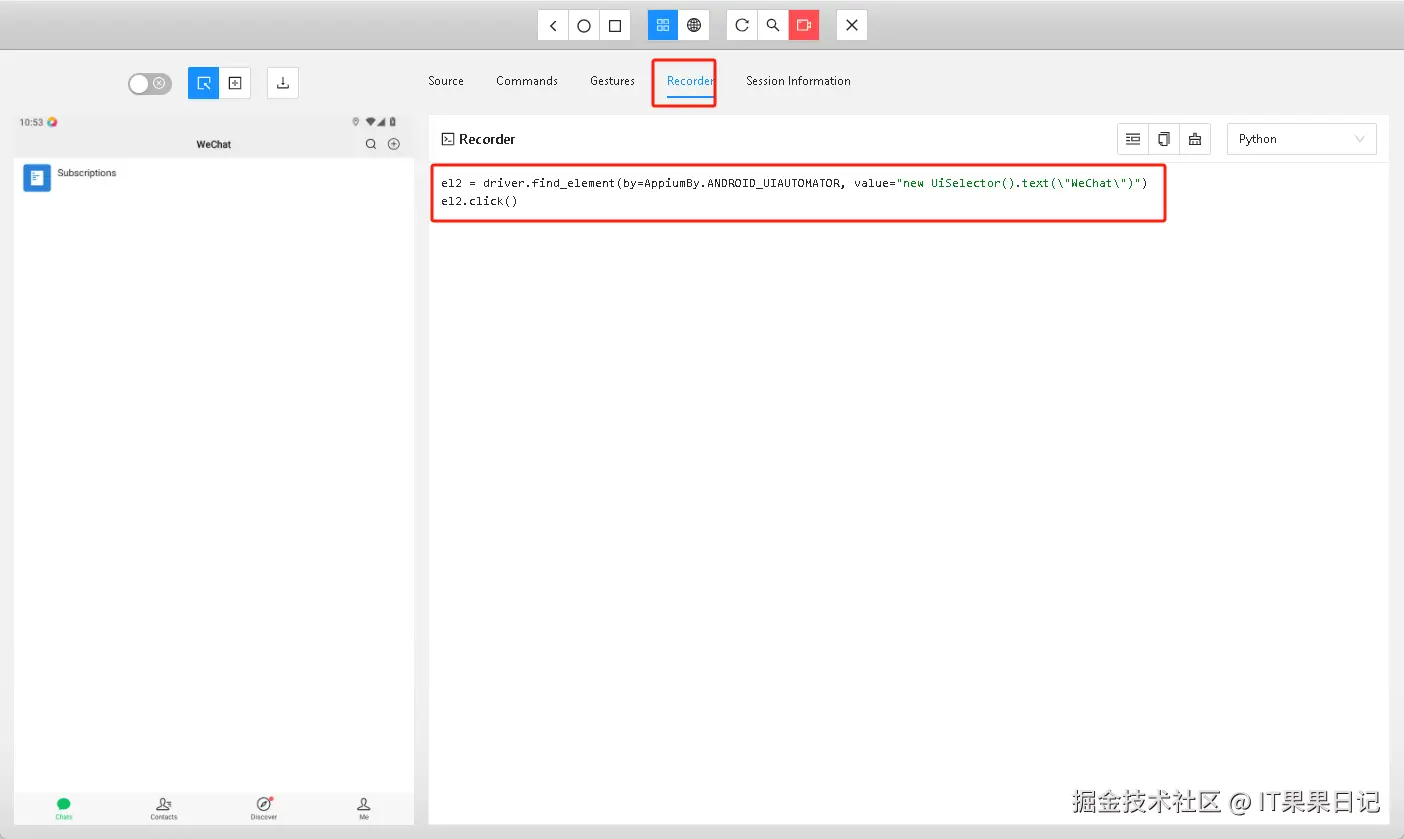Switch to the Gestures tab
This screenshot has height=839, width=1404.
[x=612, y=81]
